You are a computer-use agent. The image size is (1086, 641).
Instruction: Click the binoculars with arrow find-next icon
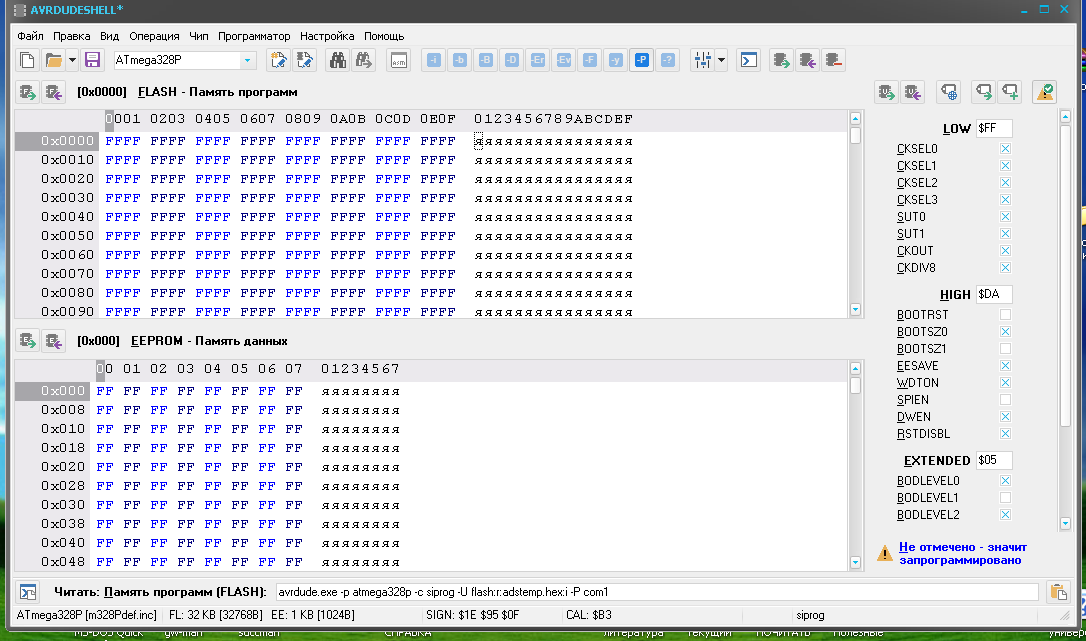click(364, 60)
